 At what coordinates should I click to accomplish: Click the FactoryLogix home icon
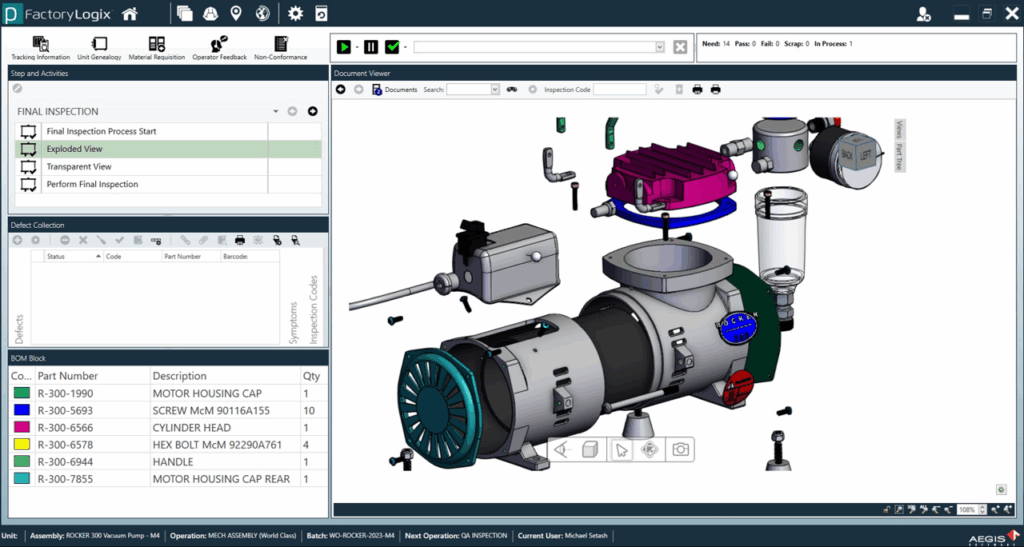pos(130,14)
